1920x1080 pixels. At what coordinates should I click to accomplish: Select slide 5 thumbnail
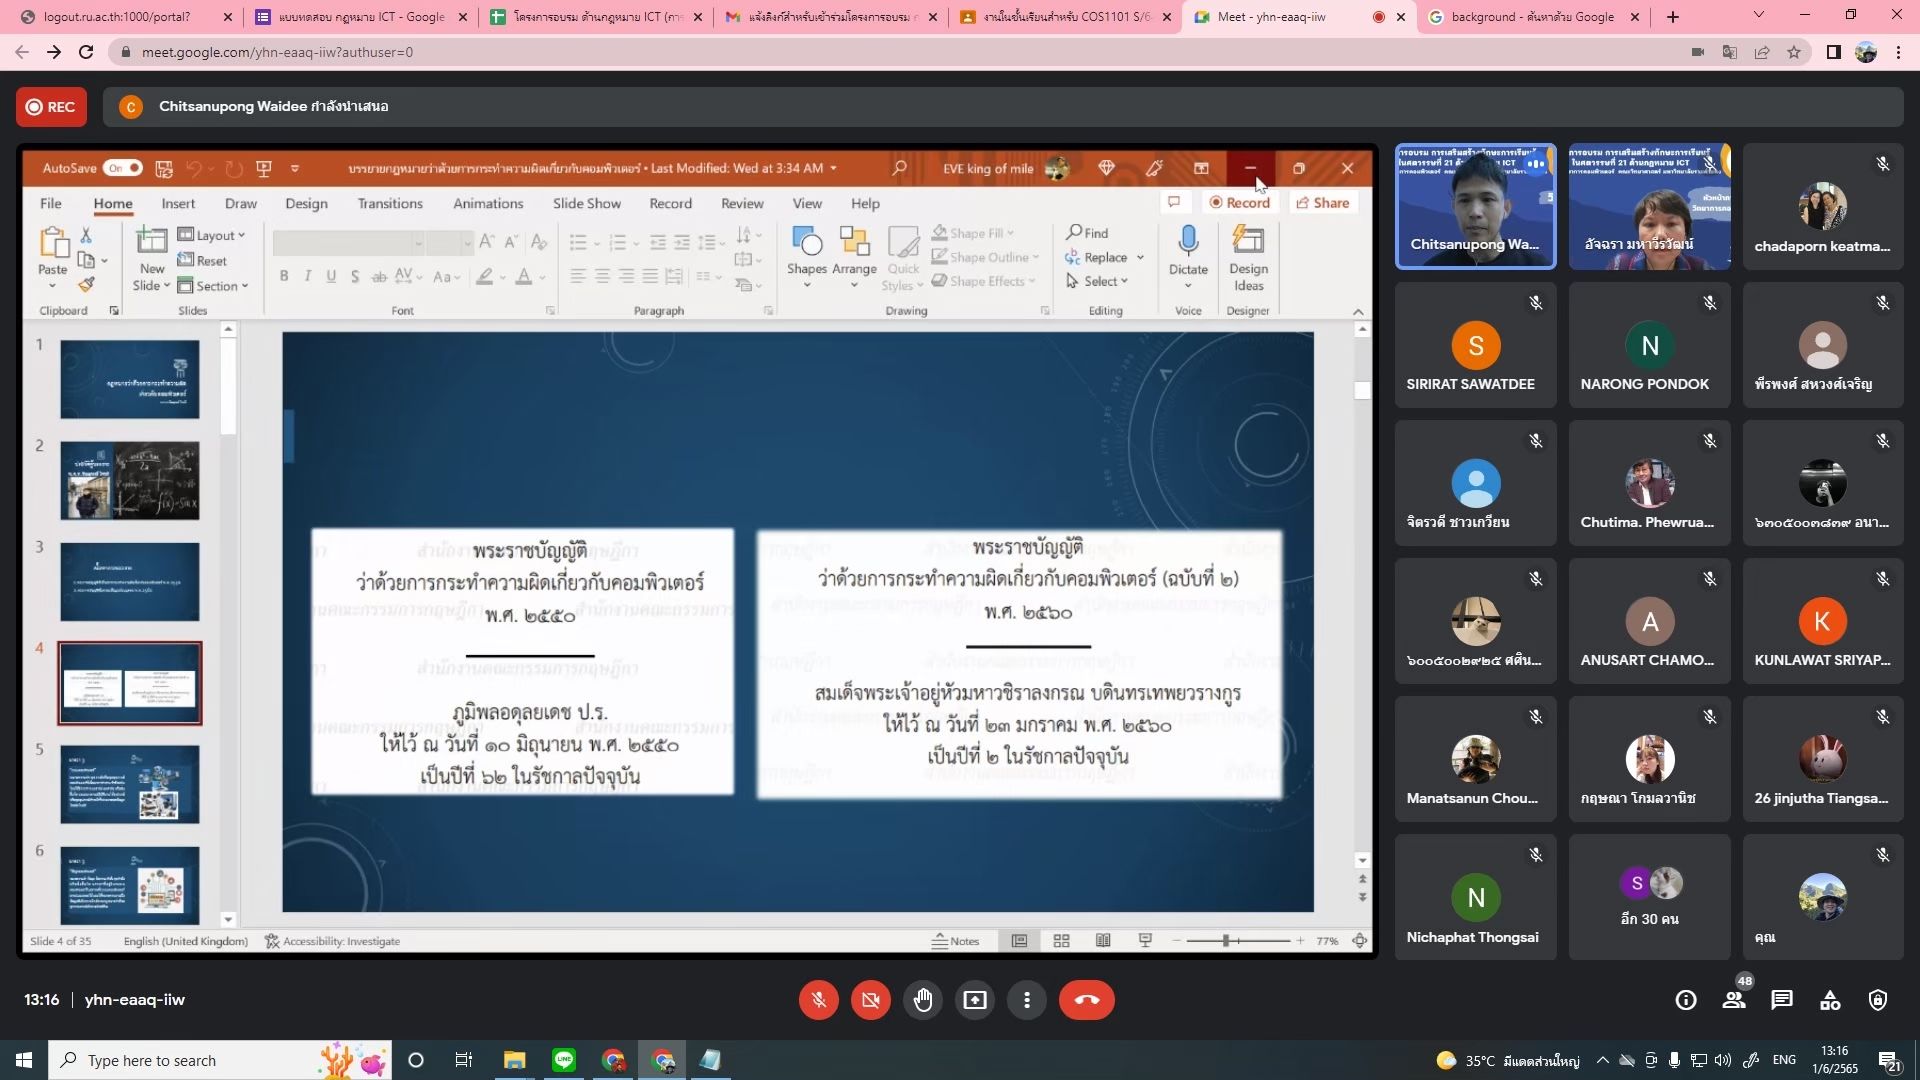[130, 784]
